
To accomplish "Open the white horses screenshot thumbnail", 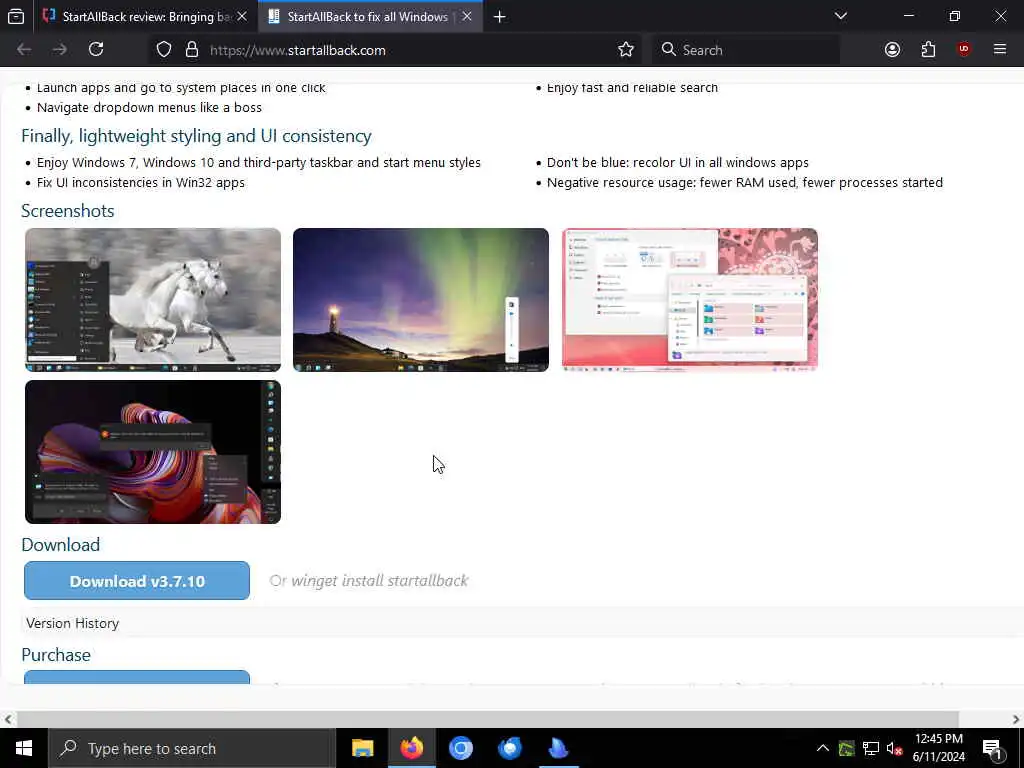I will (x=153, y=300).
